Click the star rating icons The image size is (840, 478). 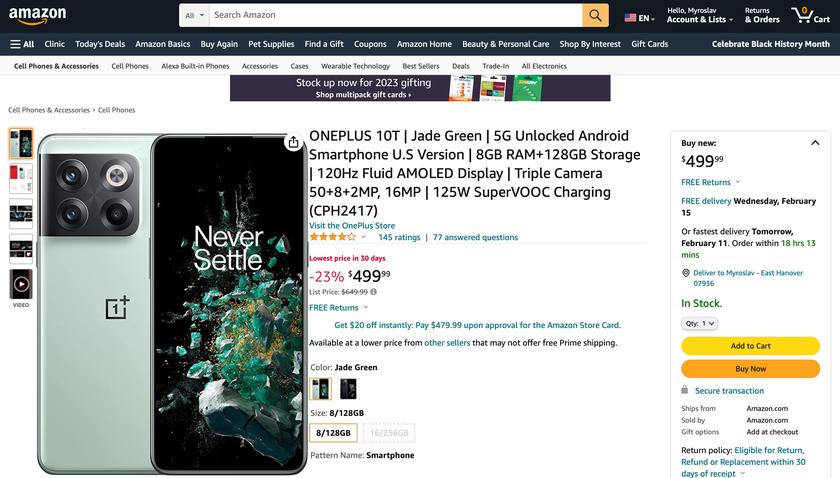coord(332,238)
